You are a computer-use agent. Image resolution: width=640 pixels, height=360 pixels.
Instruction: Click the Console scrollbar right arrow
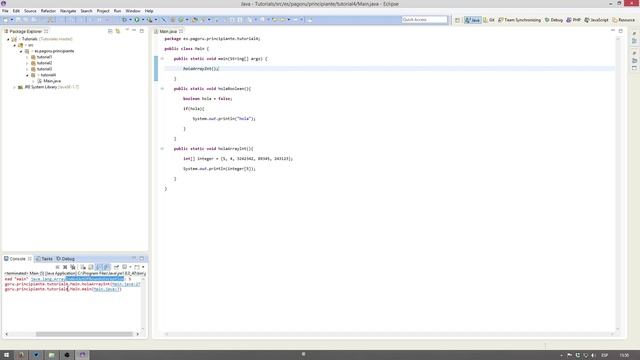(x=138, y=334)
